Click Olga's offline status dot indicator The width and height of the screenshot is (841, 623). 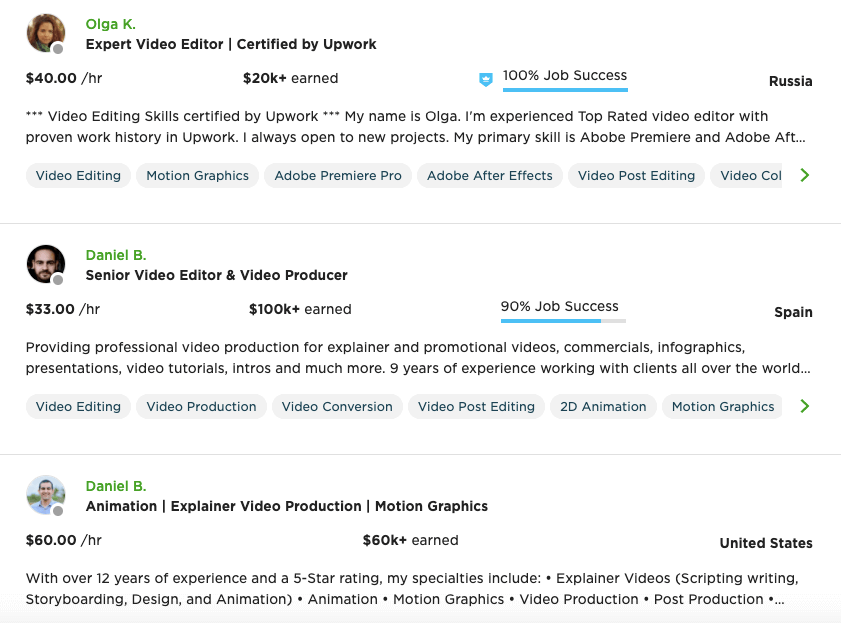[58, 49]
